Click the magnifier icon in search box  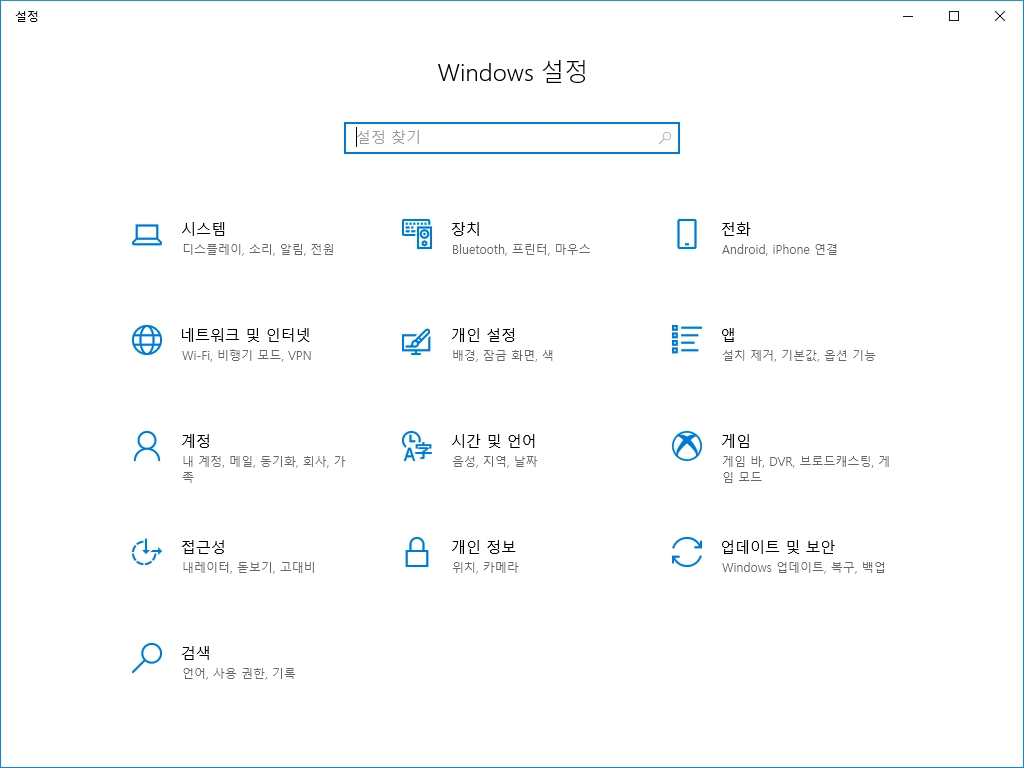tap(665, 138)
